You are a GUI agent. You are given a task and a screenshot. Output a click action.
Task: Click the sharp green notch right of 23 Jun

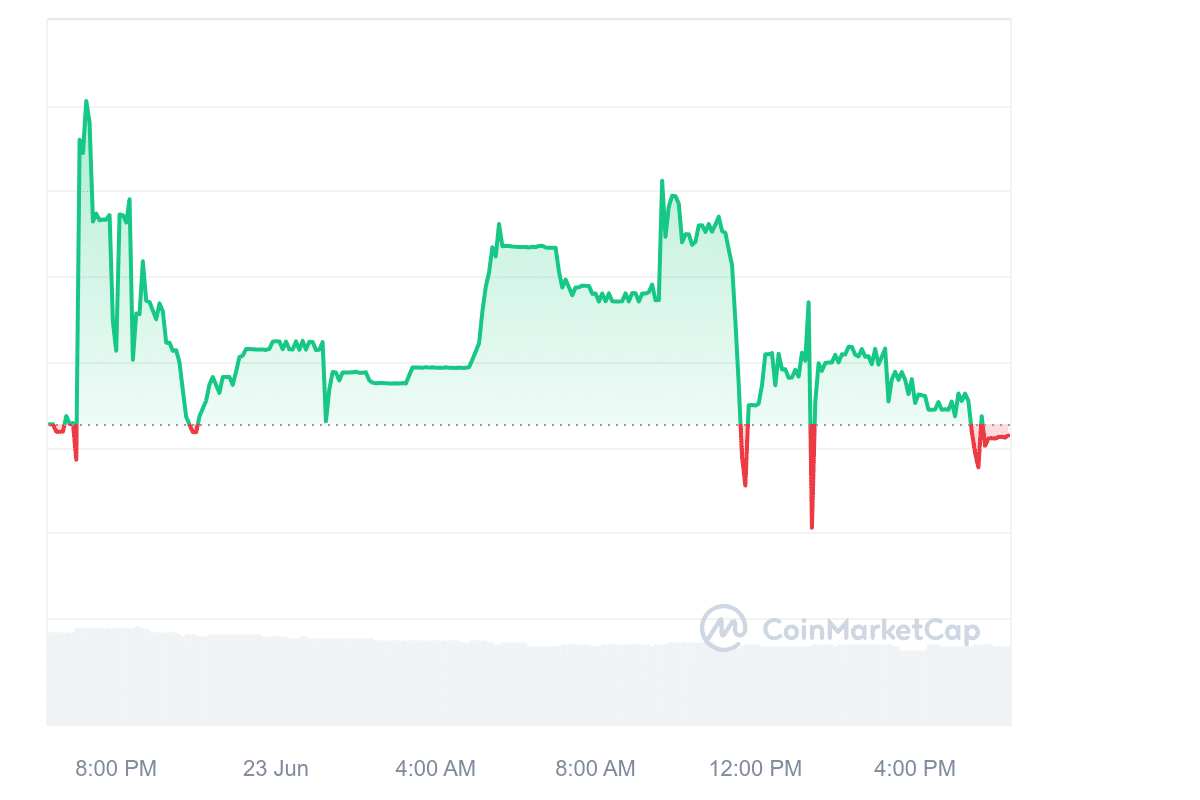[x=326, y=420]
